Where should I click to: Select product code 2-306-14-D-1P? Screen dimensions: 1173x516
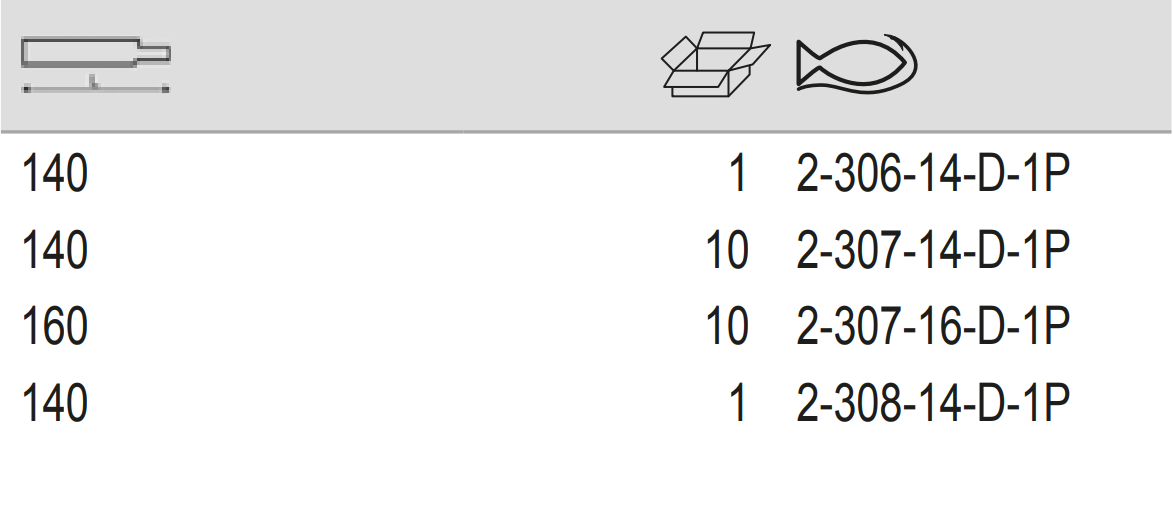pos(932,175)
